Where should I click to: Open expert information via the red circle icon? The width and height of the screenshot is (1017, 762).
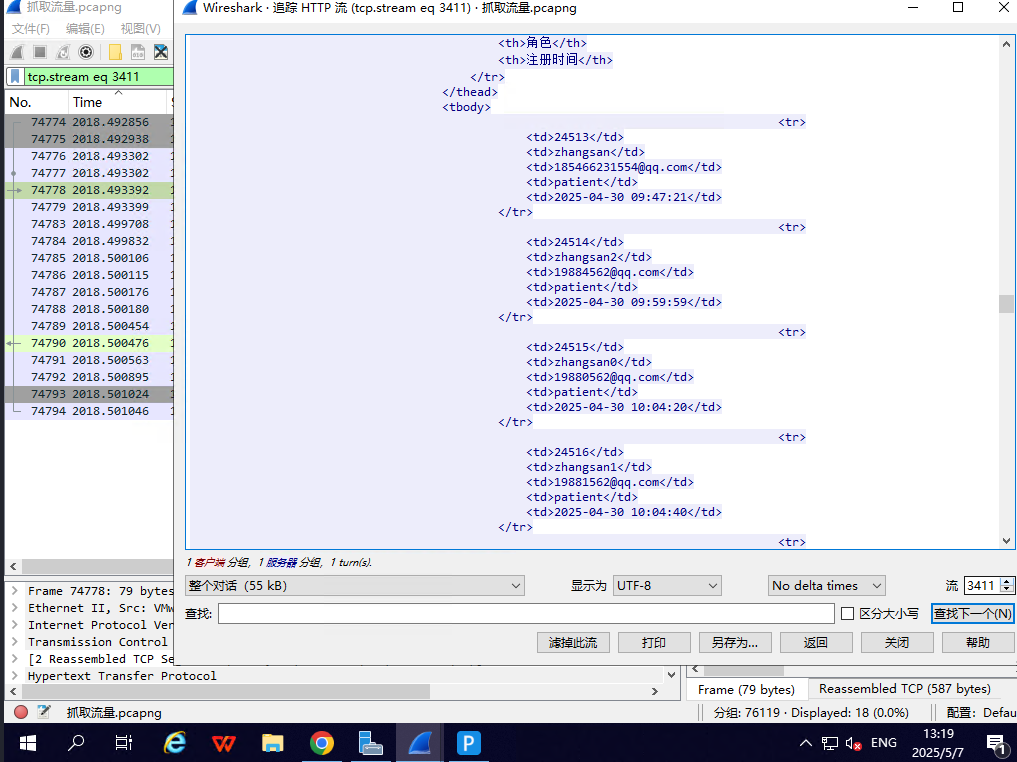tap(21, 712)
